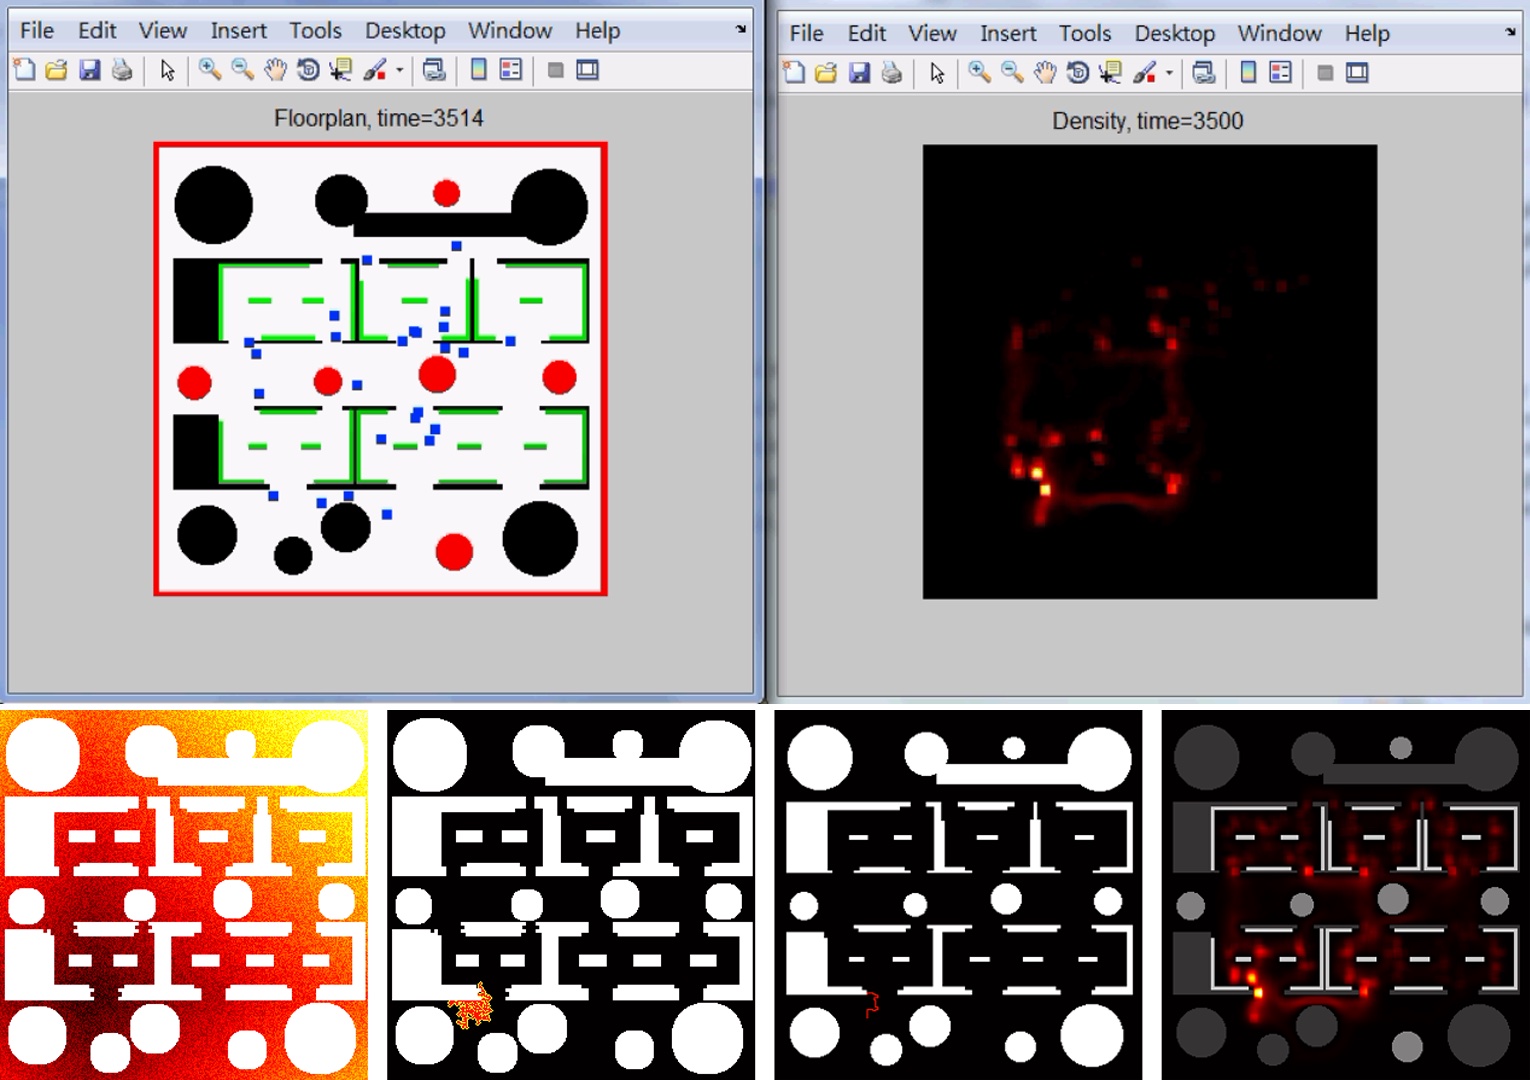Click Zoom In icon in Floorplan figure toolbar
The height and width of the screenshot is (1080, 1530).
(x=209, y=70)
